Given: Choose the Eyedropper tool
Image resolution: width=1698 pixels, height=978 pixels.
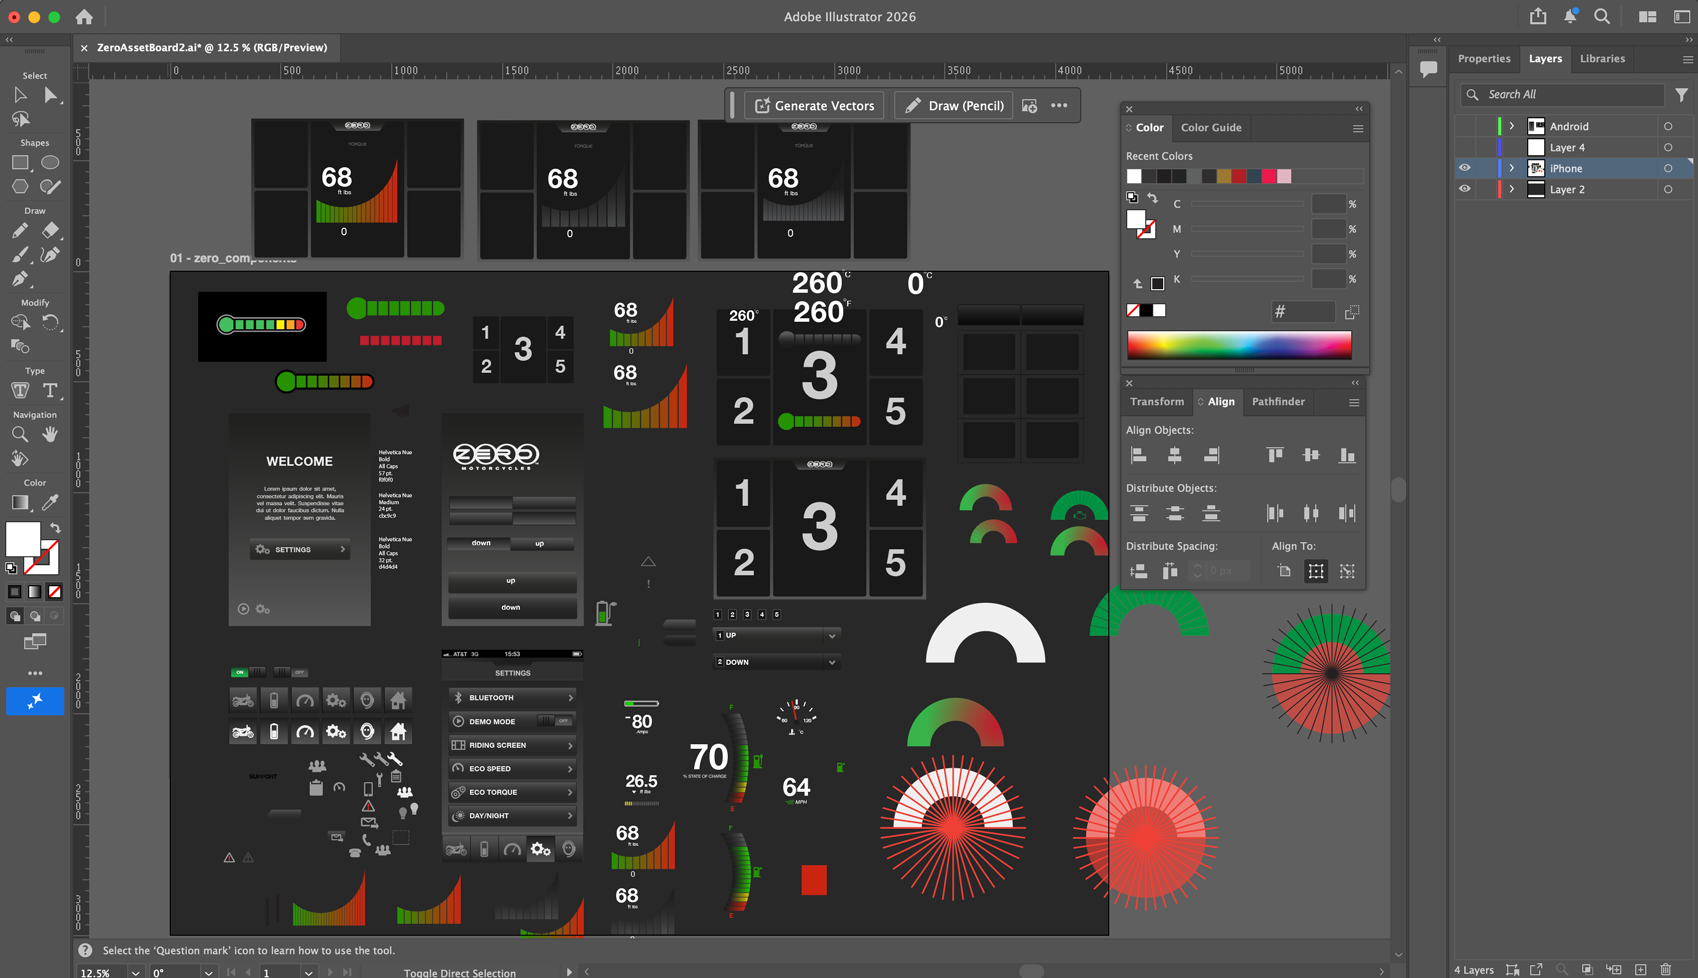Looking at the screenshot, I should point(50,503).
